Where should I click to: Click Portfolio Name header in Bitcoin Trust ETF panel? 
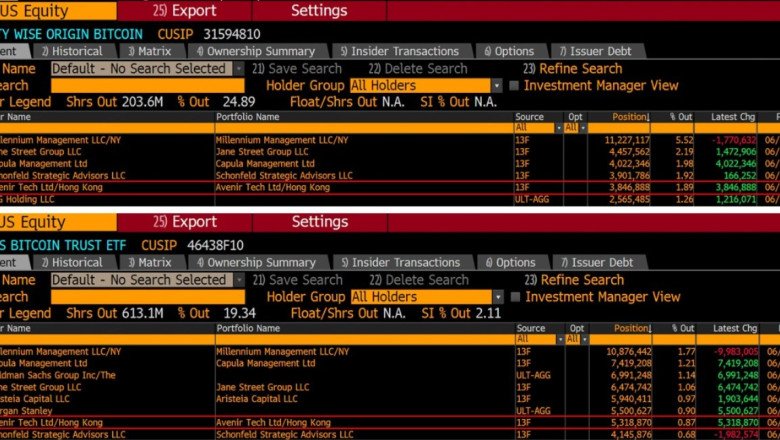click(248, 328)
